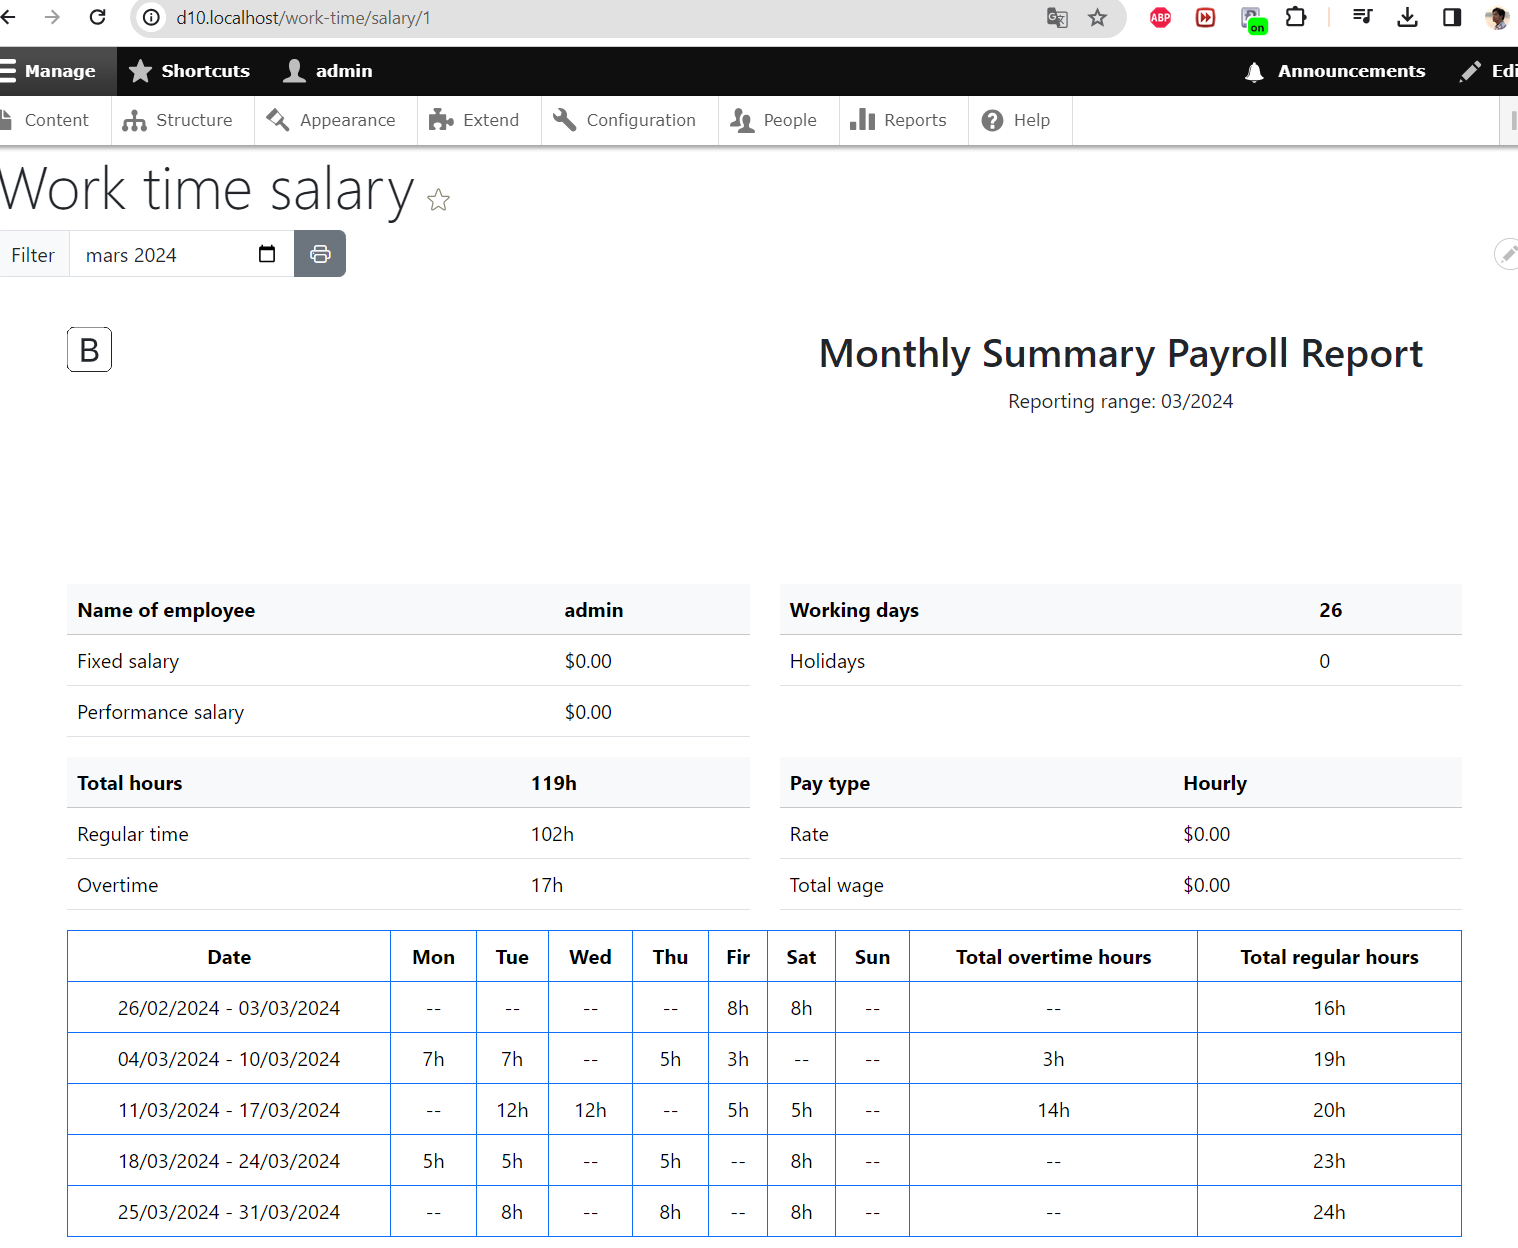
Task: Print the payroll report
Action: click(x=320, y=254)
